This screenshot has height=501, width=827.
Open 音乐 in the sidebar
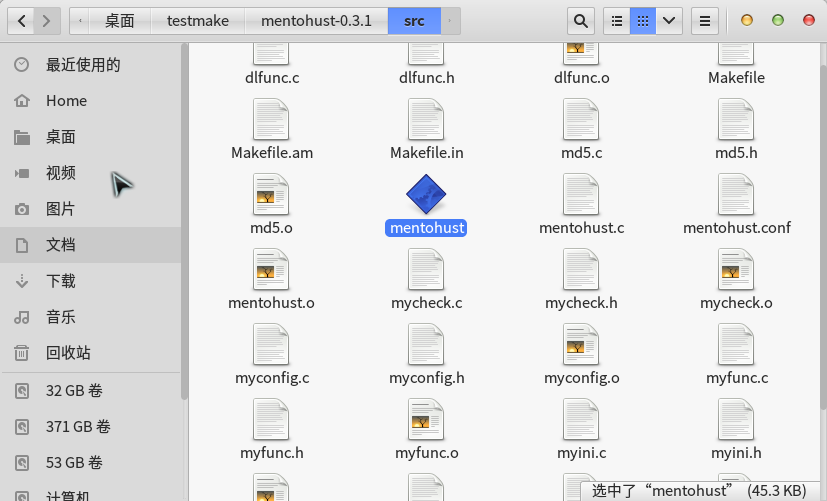click(91, 317)
